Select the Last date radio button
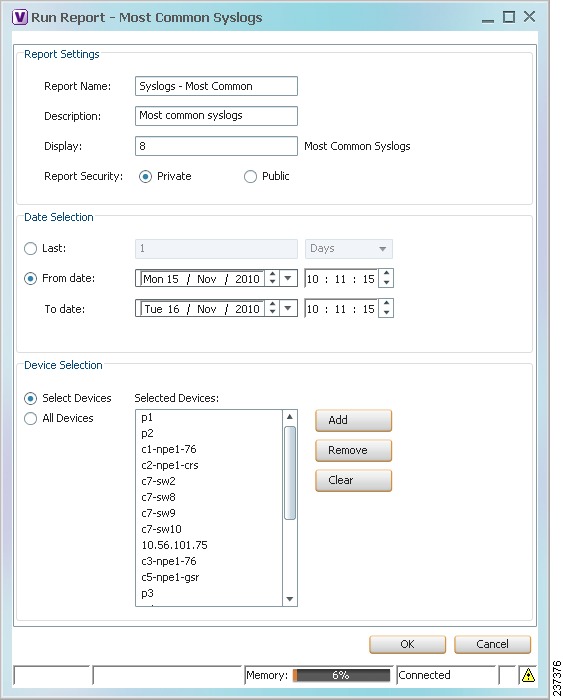The image size is (563, 700). [30, 249]
